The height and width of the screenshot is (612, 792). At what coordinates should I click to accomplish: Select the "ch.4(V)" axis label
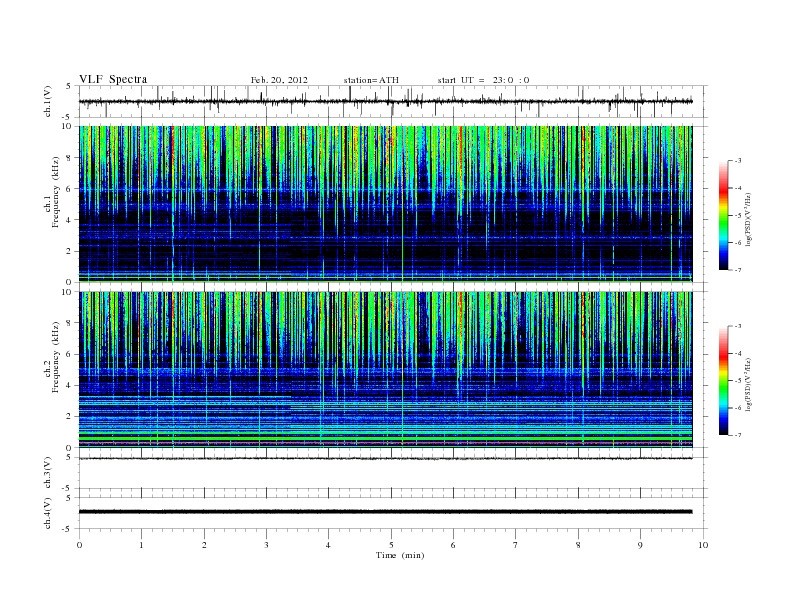[x=48, y=513]
